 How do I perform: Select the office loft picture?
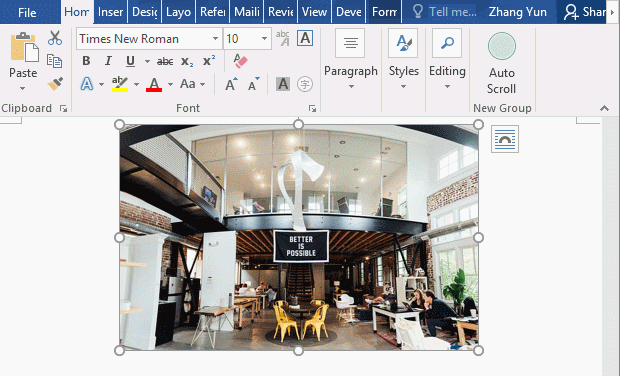coord(299,237)
